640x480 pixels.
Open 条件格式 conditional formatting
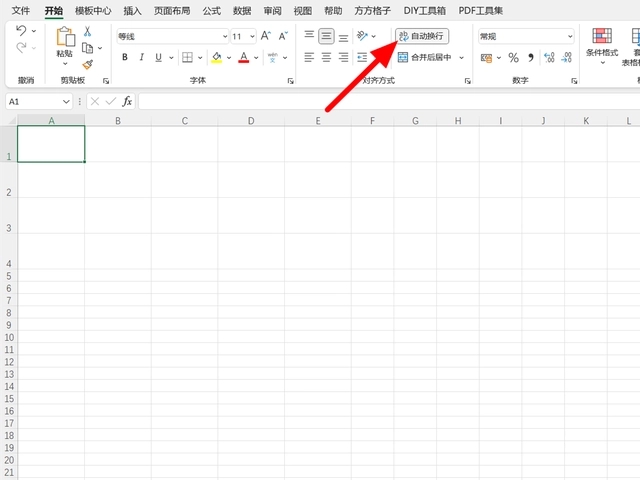coord(602,47)
